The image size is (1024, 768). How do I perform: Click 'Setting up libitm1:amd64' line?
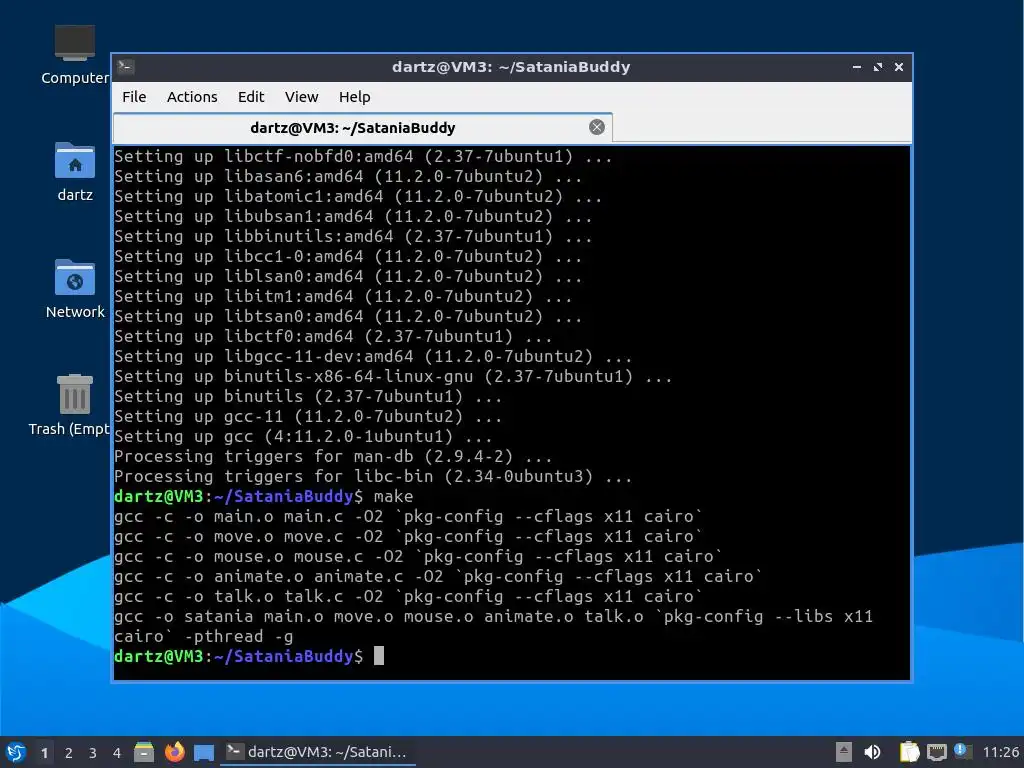(x=343, y=296)
